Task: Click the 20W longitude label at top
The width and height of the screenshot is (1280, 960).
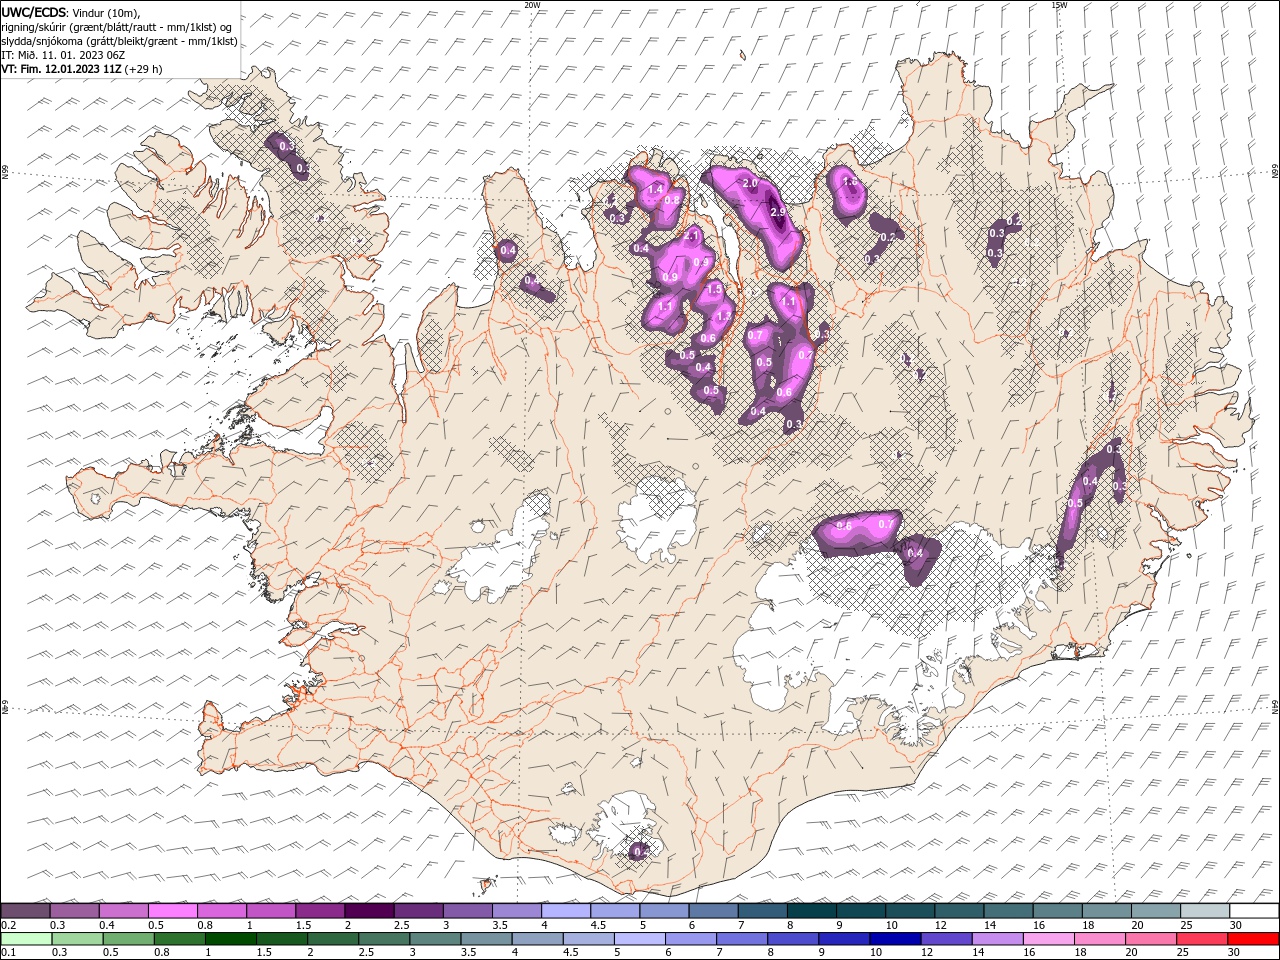Action: 532,5
